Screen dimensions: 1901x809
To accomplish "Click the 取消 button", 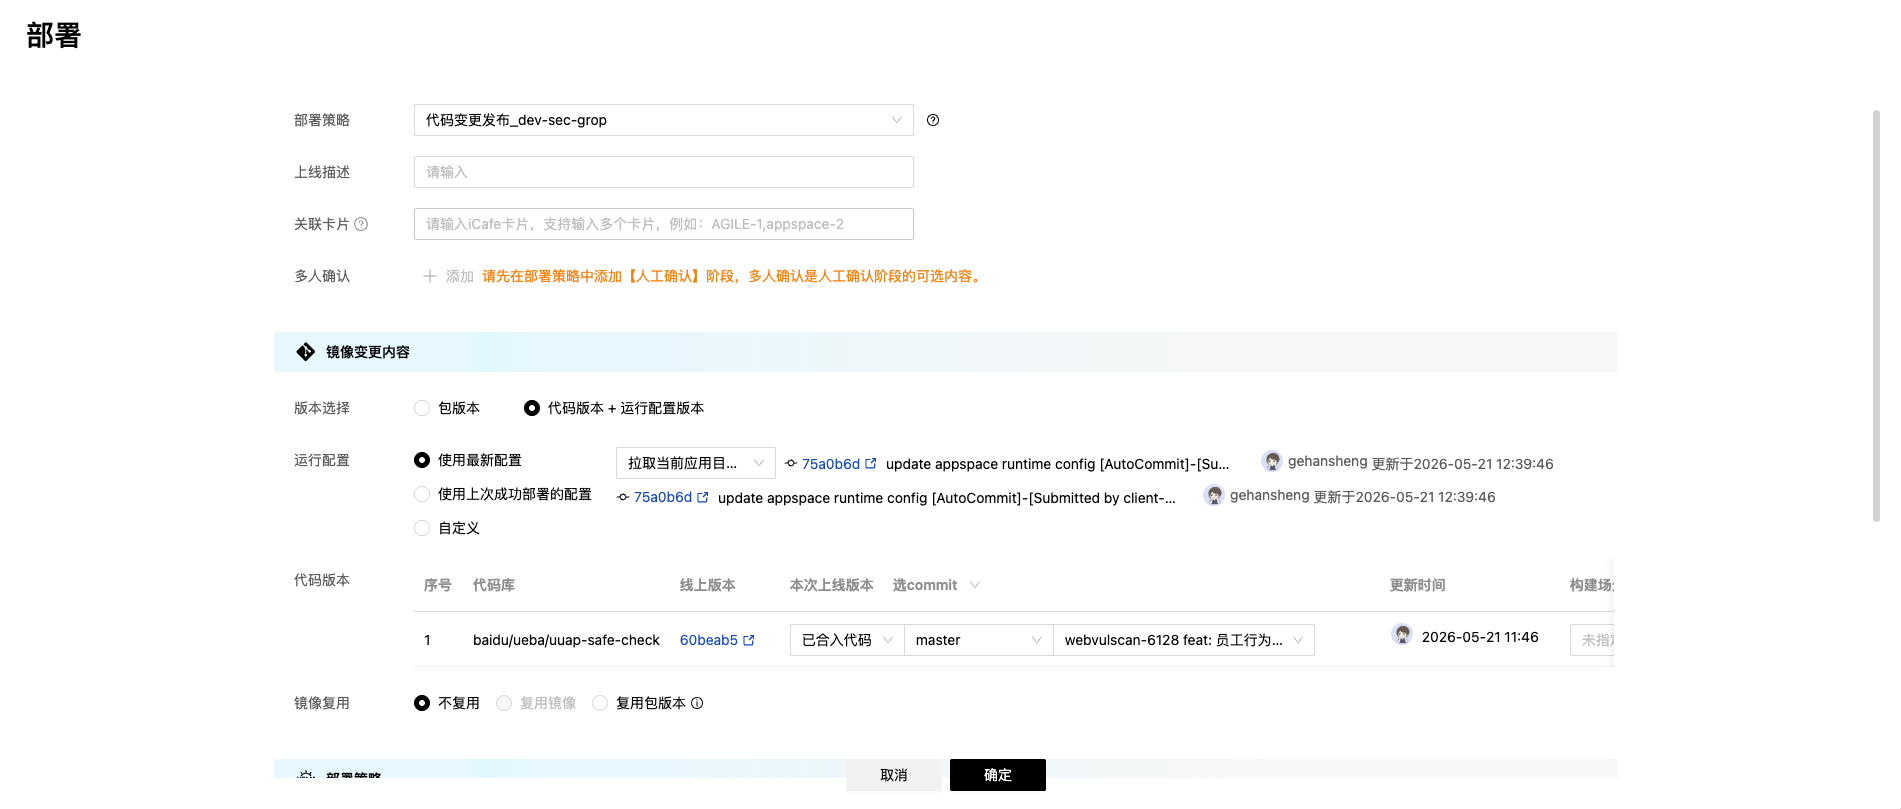I will [x=894, y=775].
